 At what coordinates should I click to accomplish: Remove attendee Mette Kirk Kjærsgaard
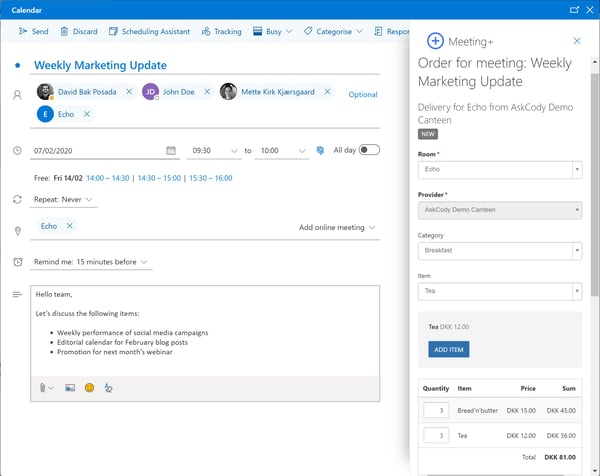(x=327, y=92)
